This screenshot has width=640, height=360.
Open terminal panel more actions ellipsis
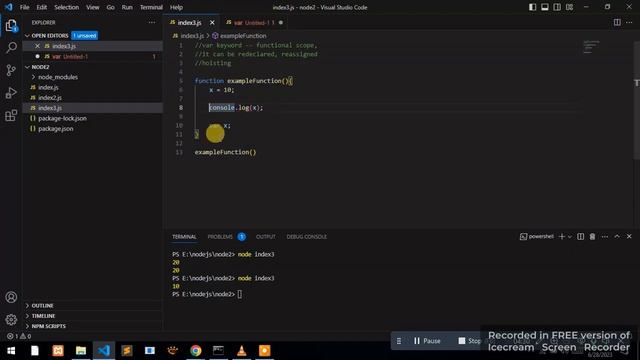[604, 237]
